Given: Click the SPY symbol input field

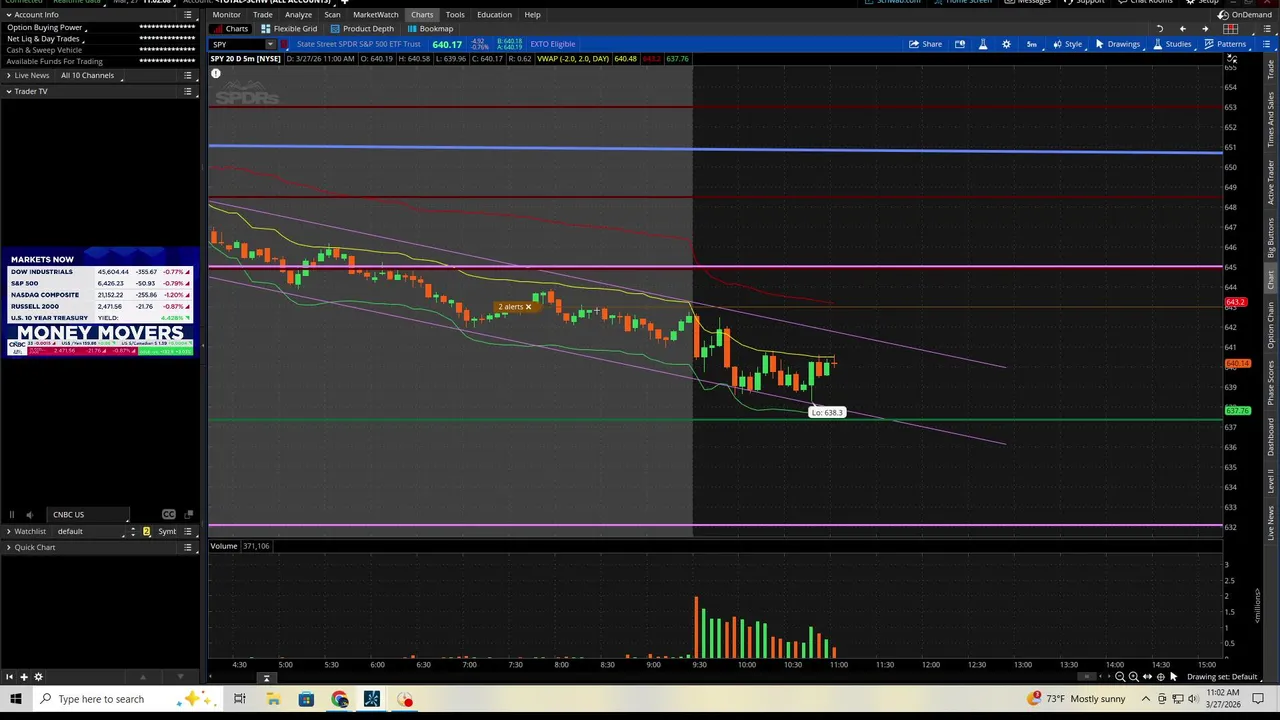Looking at the screenshot, I should [x=237, y=45].
